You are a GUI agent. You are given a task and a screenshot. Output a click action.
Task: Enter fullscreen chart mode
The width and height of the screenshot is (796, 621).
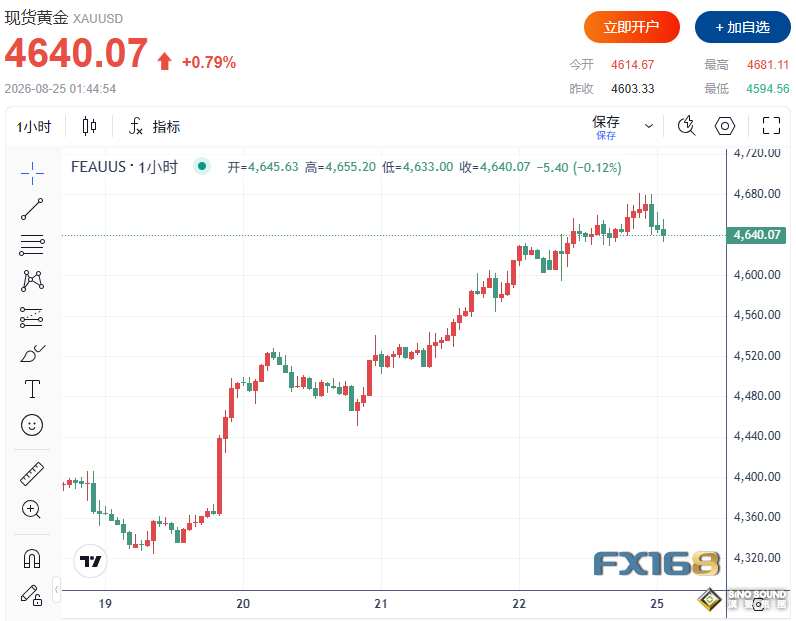click(771, 125)
